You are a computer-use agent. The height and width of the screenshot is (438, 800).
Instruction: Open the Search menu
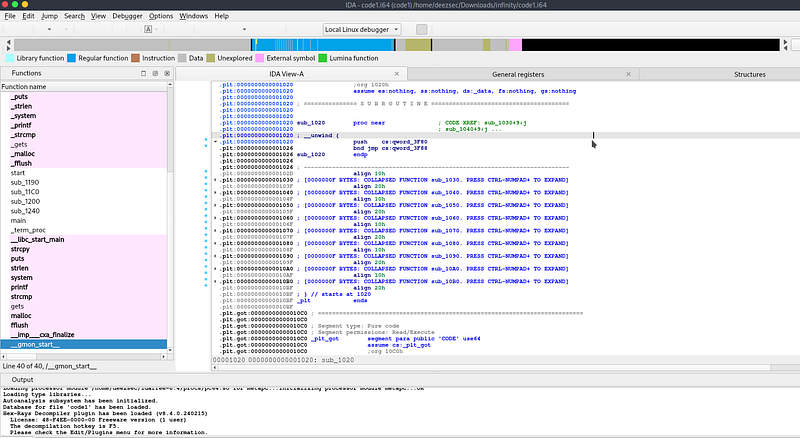[x=74, y=16]
